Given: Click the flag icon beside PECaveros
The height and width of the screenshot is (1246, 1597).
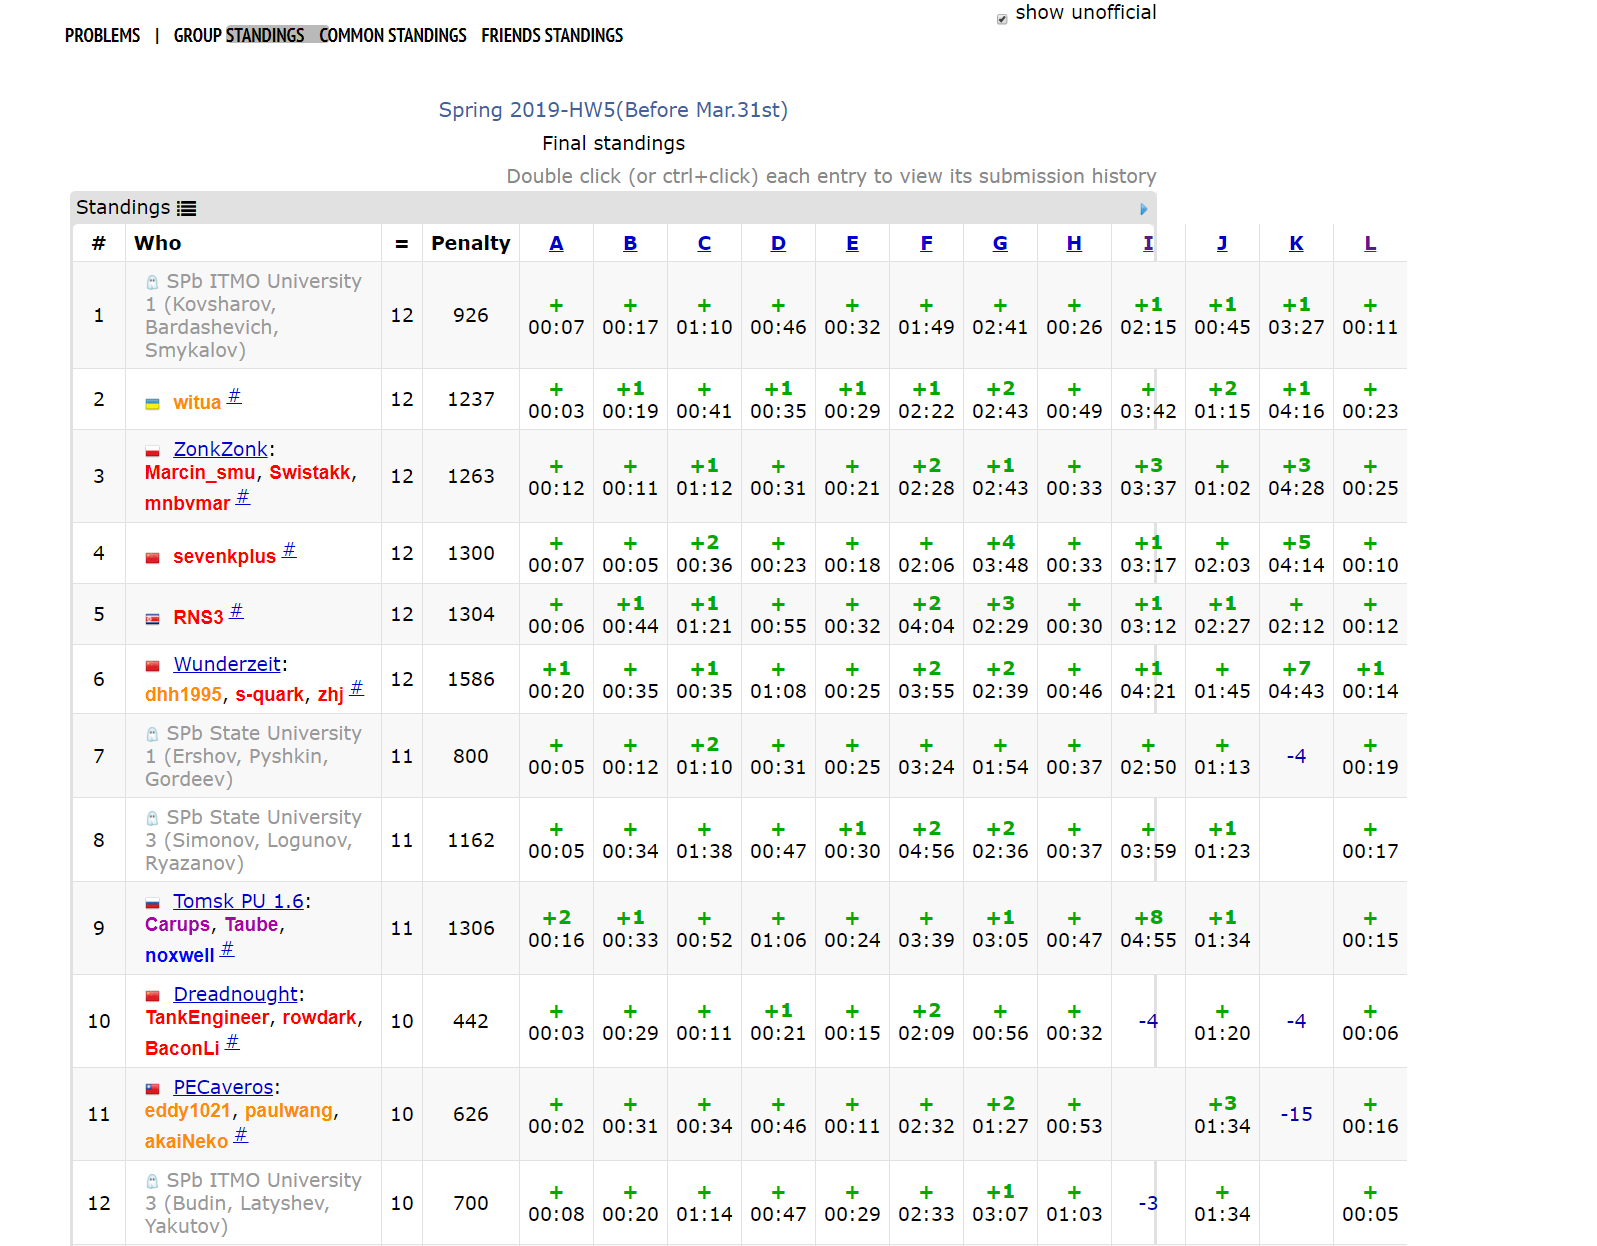Looking at the screenshot, I should tap(153, 1089).
